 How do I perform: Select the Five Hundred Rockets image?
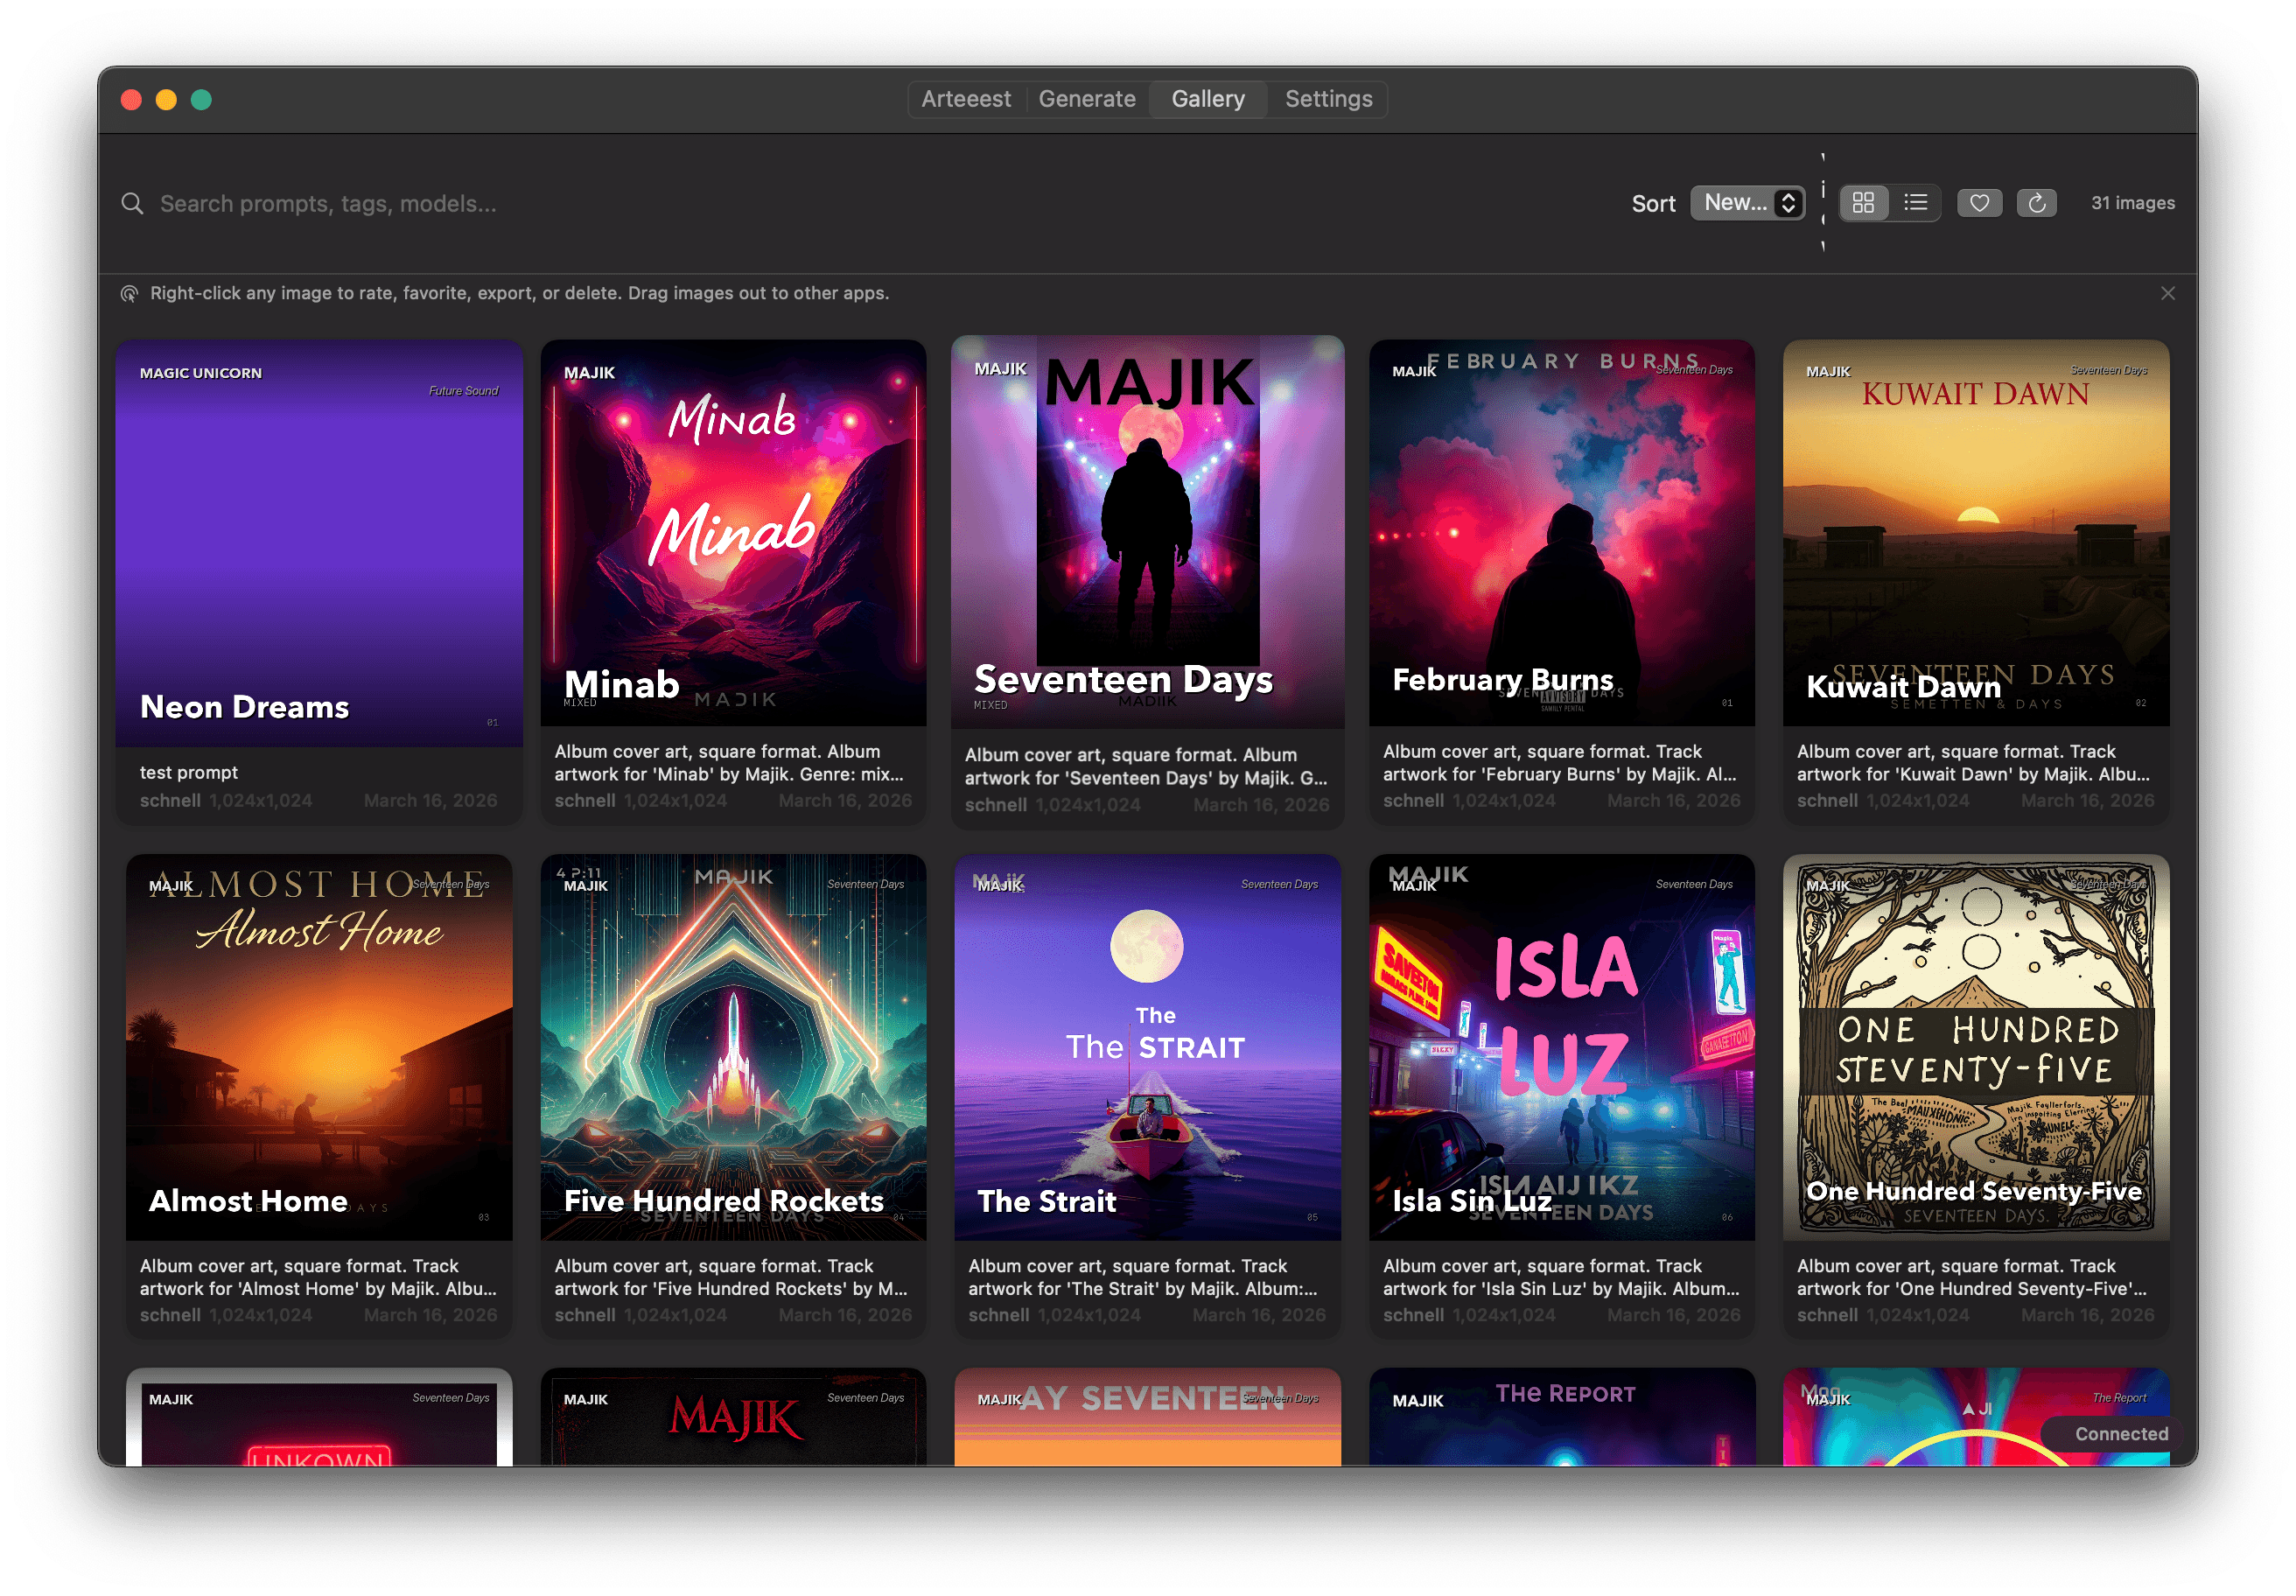pyautogui.click(x=733, y=1047)
